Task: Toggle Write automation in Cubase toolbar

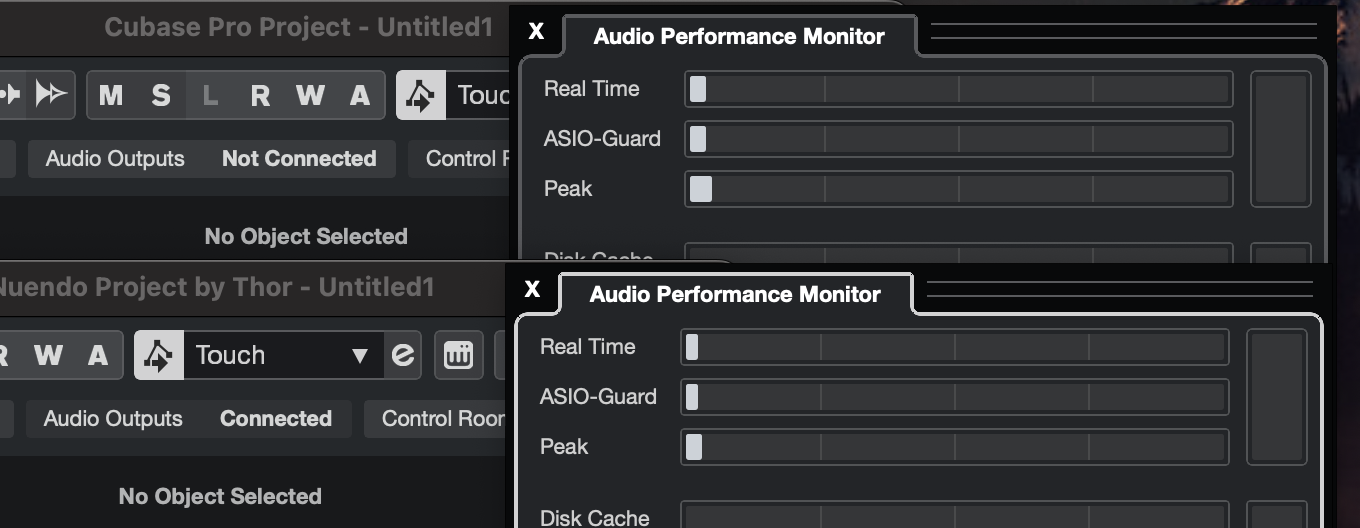Action: (x=310, y=95)
